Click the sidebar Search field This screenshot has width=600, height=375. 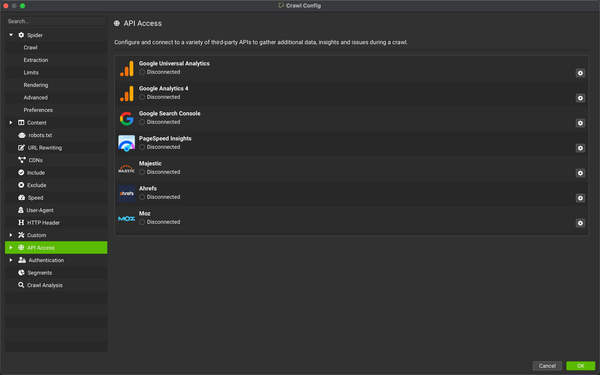coord(55,21)
